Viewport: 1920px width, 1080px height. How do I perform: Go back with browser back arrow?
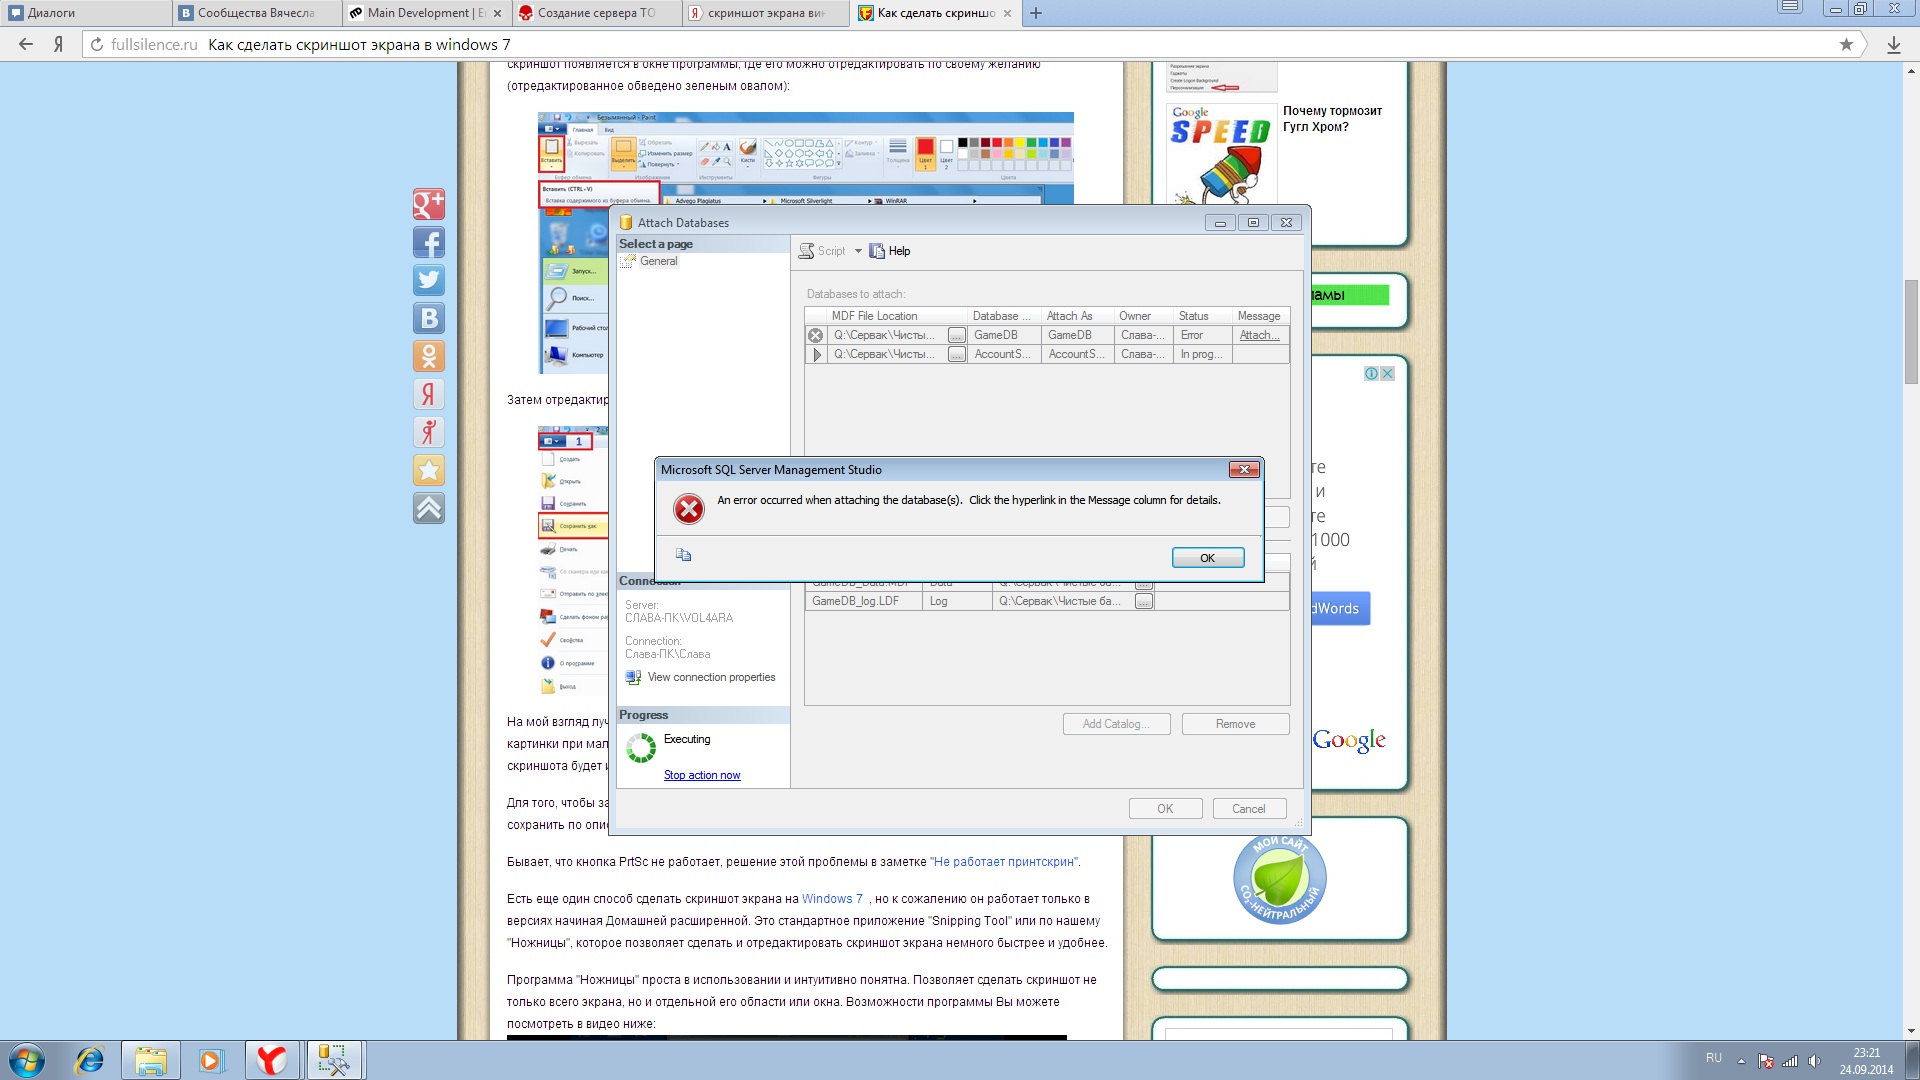coord(26,44)
